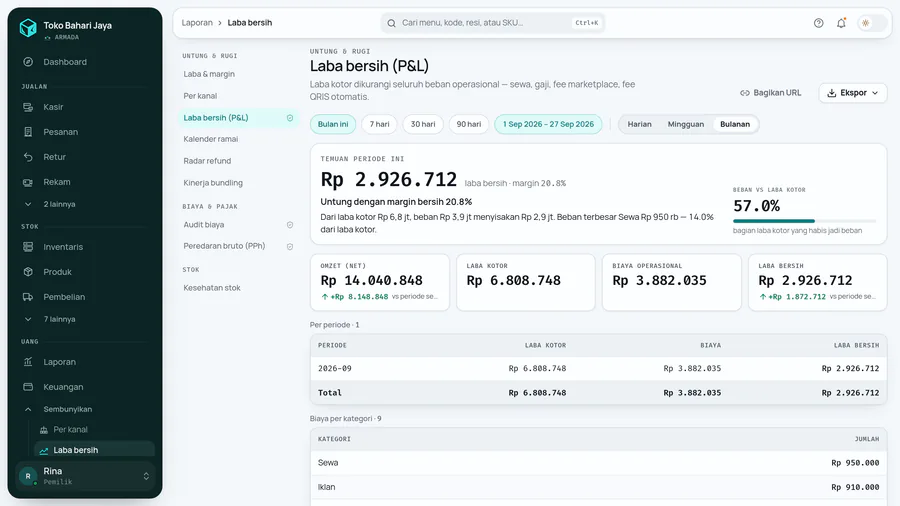Click the Bagikan URL link icon
Screen dimensions: 900x506
tap(744, 93)
